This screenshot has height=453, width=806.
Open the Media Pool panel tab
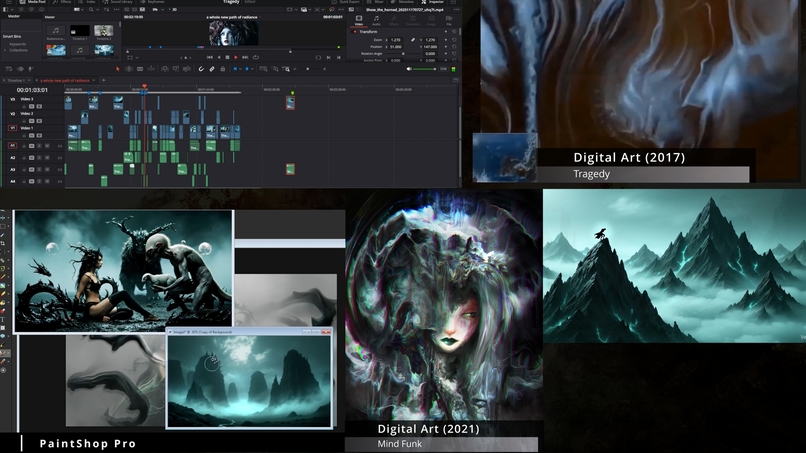tap(32, 2)
